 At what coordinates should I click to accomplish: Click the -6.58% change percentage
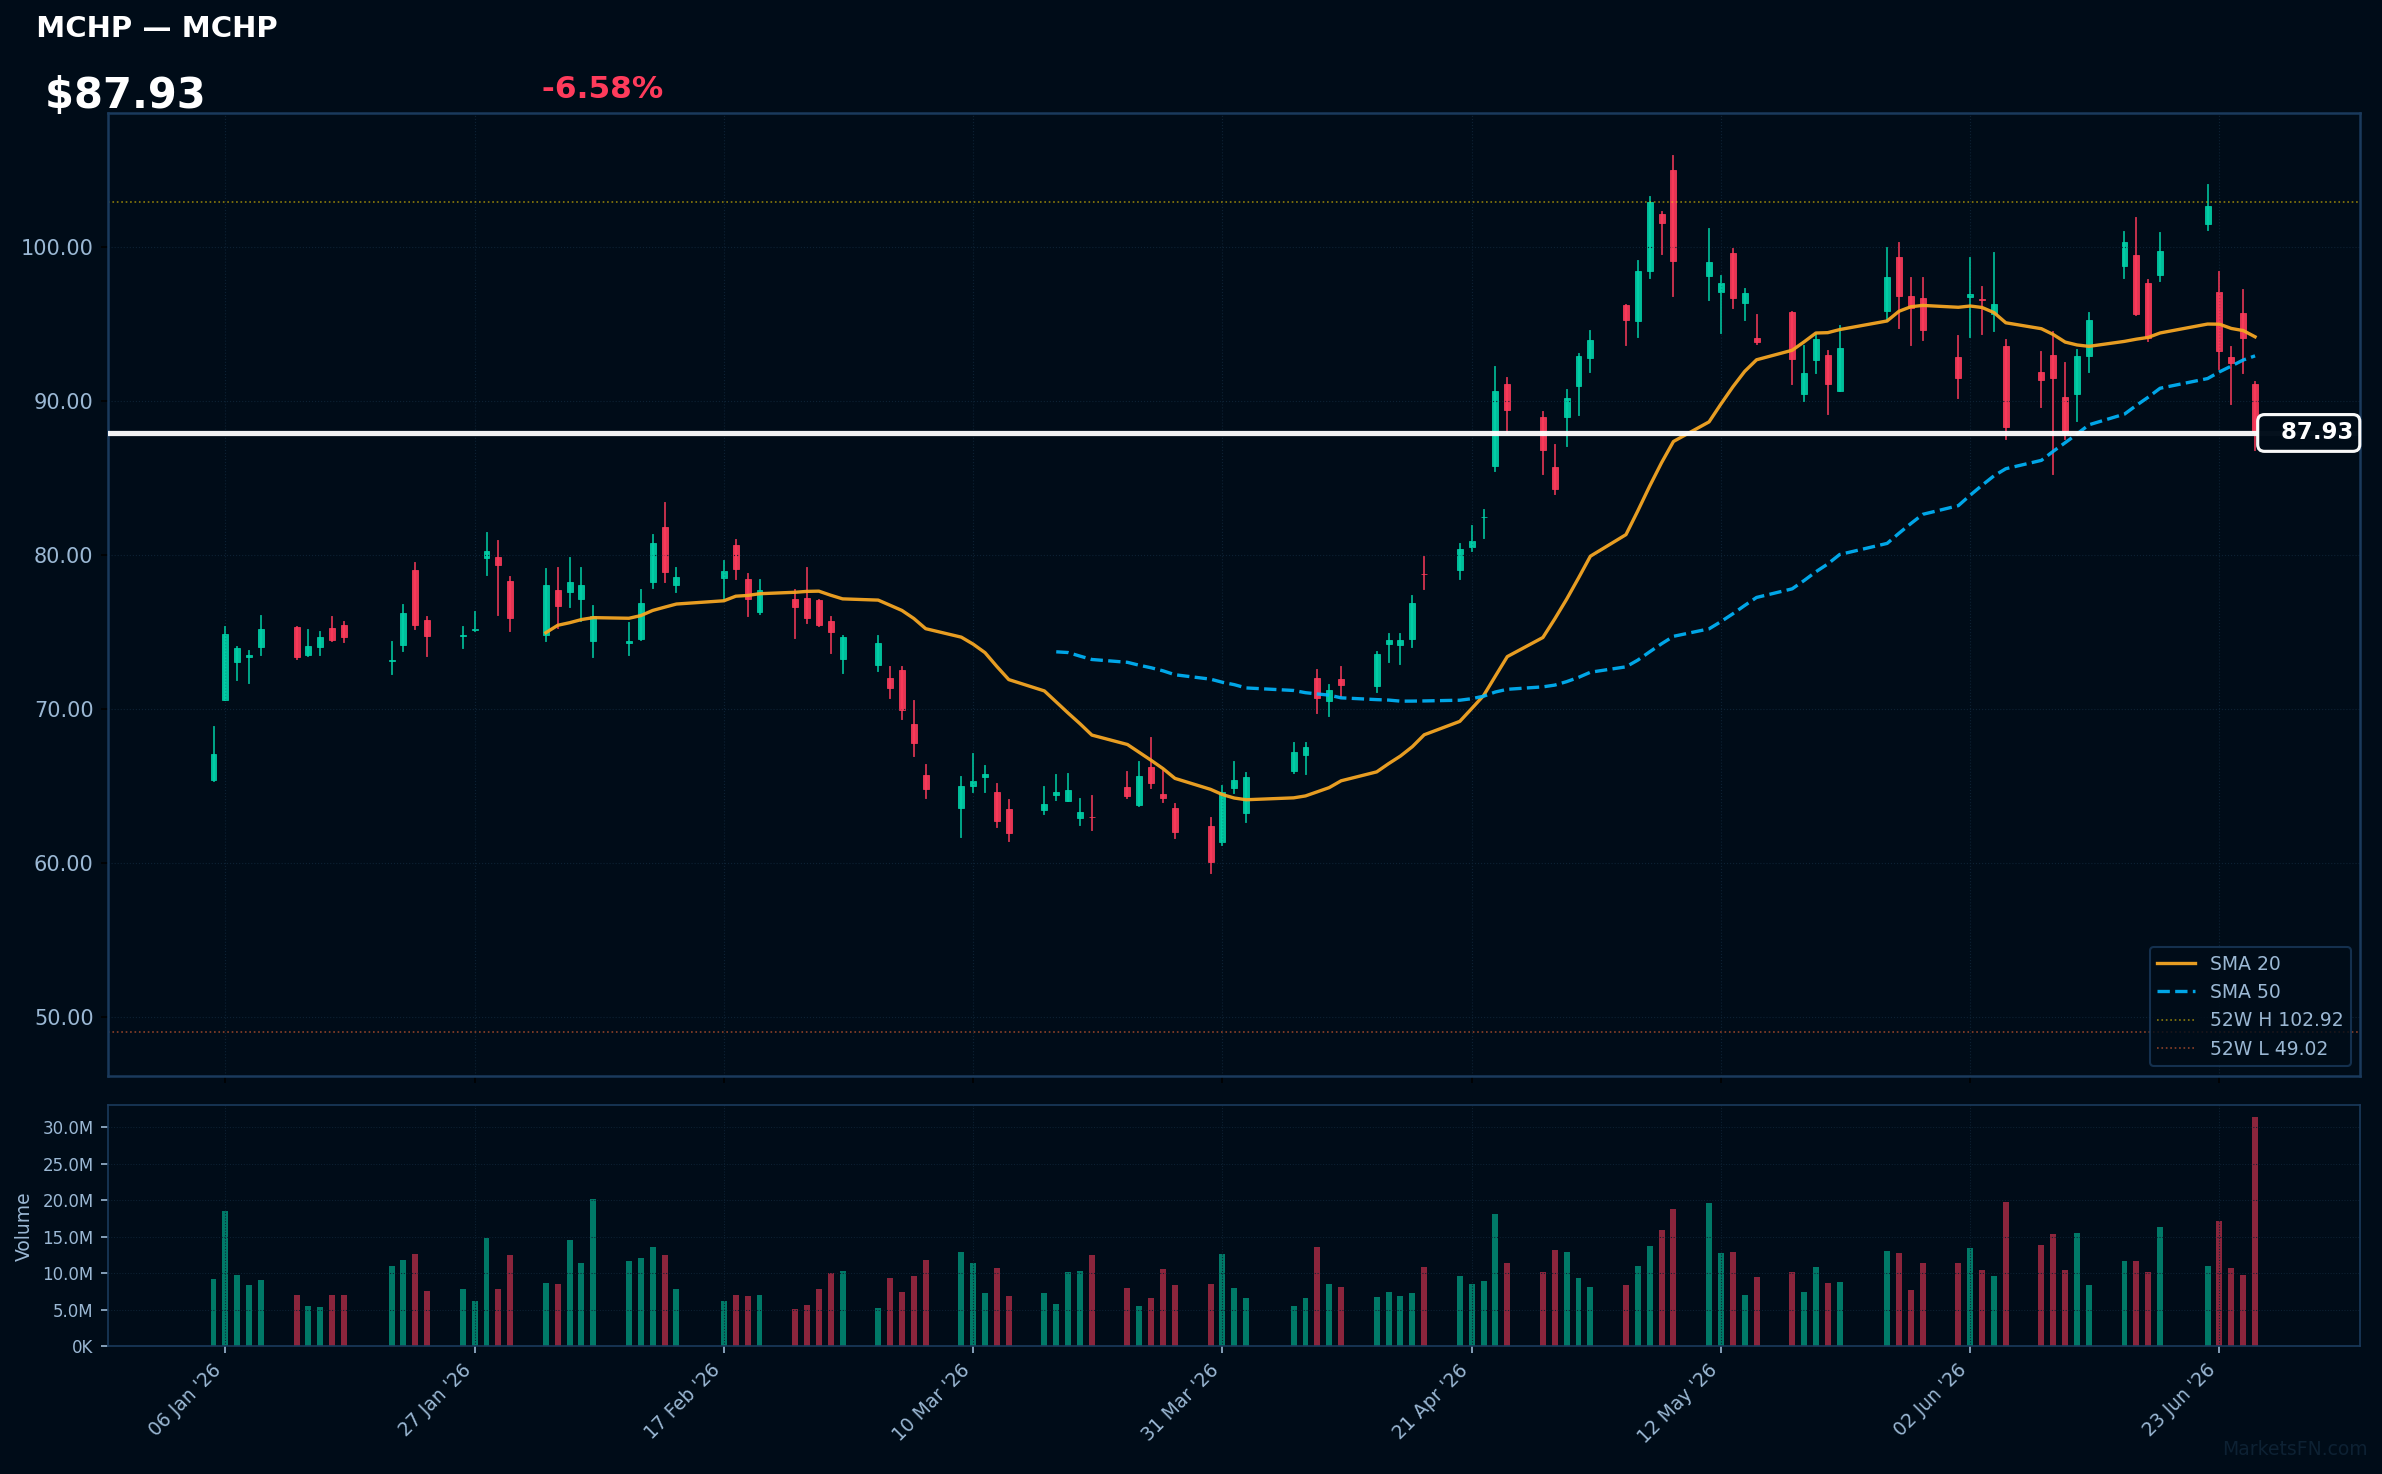pyautogui.click(x=602, y=88)
